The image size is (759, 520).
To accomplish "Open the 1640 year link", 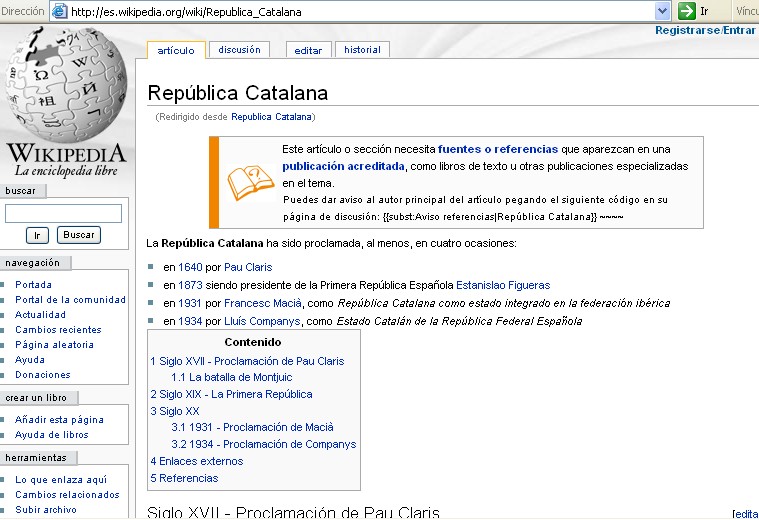I will (x=190, y=267).
